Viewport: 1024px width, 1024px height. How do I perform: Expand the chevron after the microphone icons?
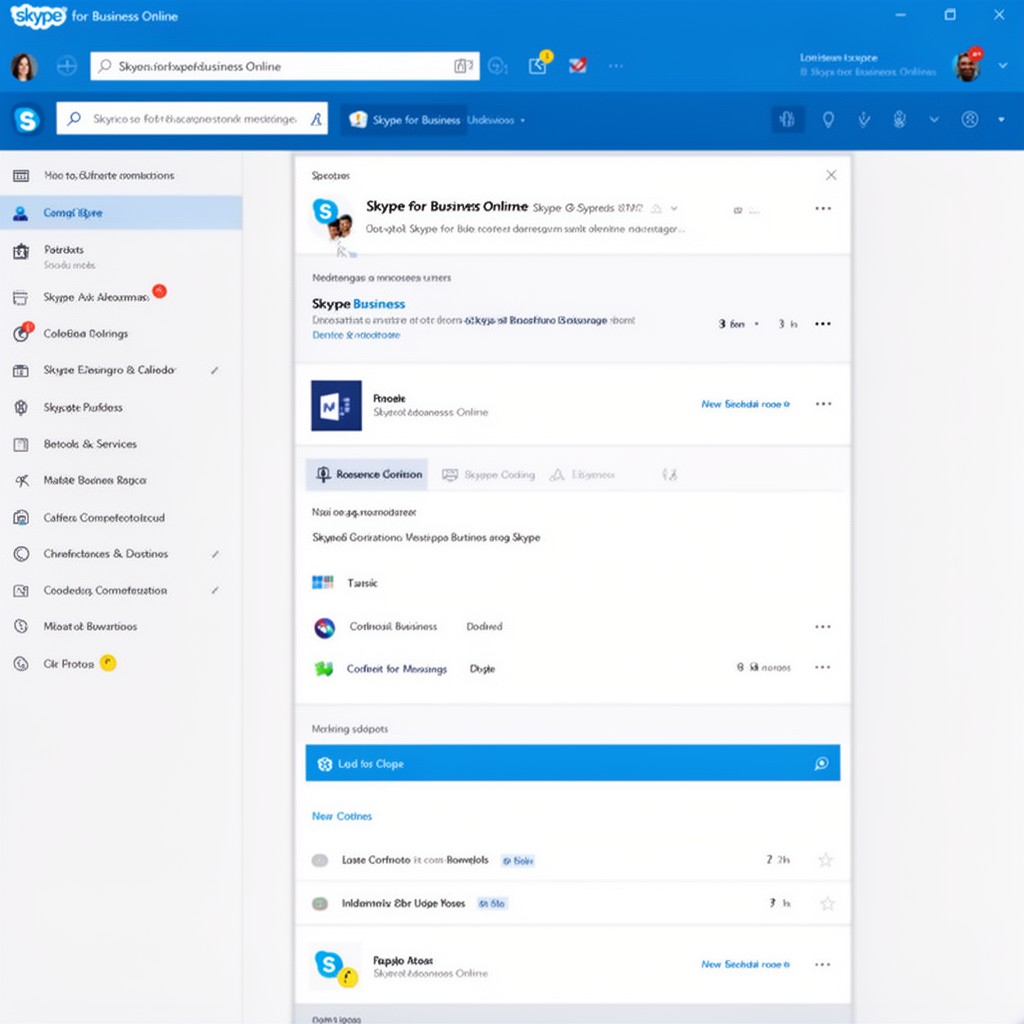(x=935, y=120)
